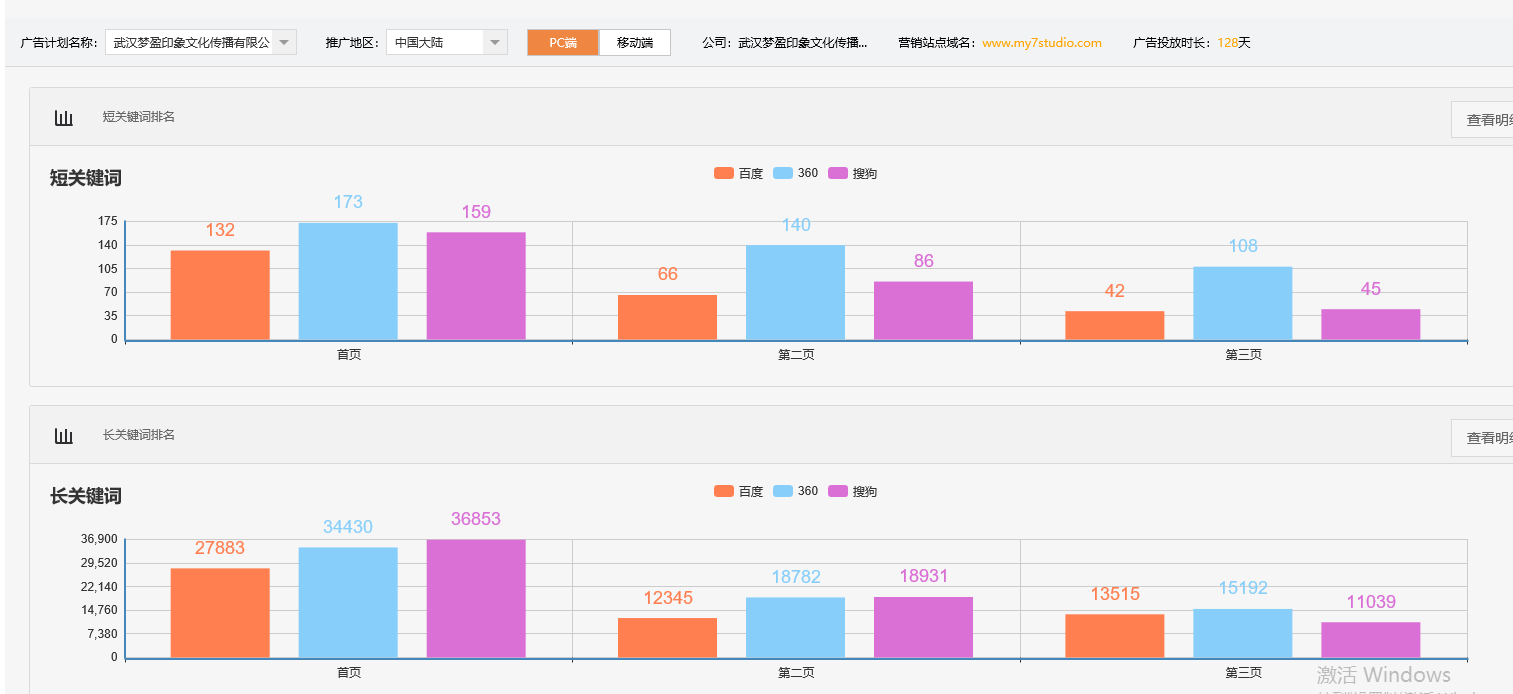Enable the PC端 view toggle

tap(562, 43)
